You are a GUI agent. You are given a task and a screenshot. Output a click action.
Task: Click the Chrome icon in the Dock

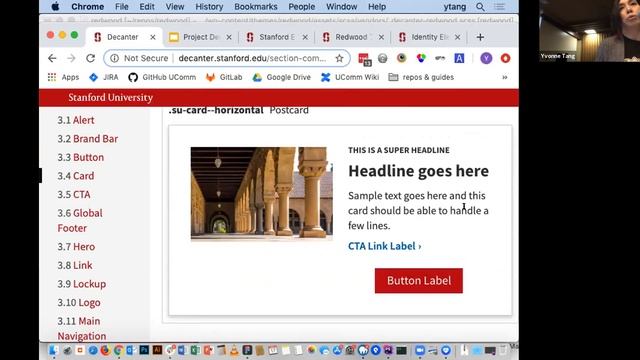[118, 350]
